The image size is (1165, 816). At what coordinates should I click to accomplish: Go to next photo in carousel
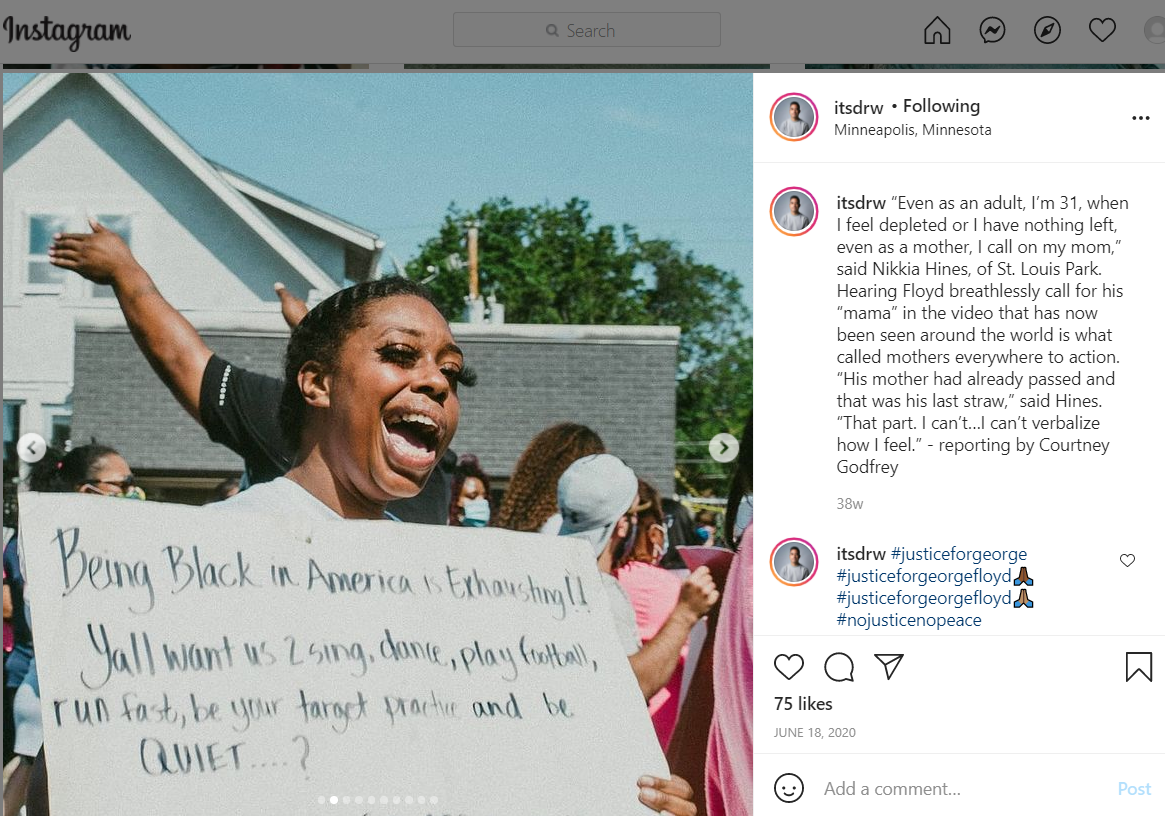(724, 447)
